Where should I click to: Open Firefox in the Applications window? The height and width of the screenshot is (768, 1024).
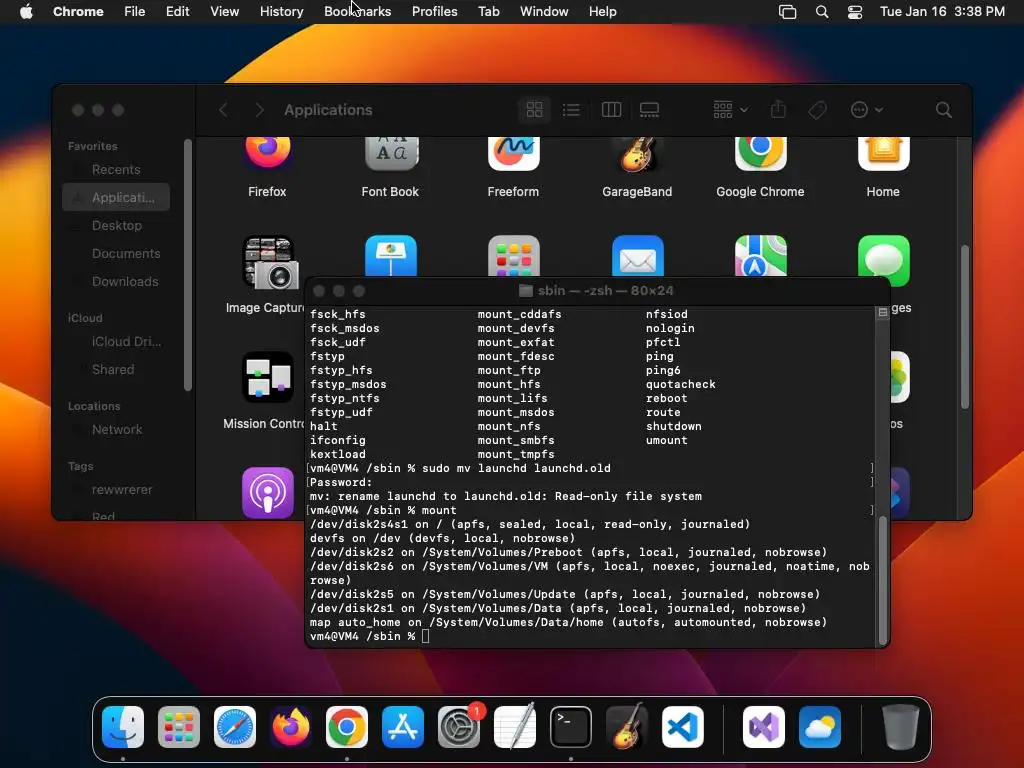[268, 153]
